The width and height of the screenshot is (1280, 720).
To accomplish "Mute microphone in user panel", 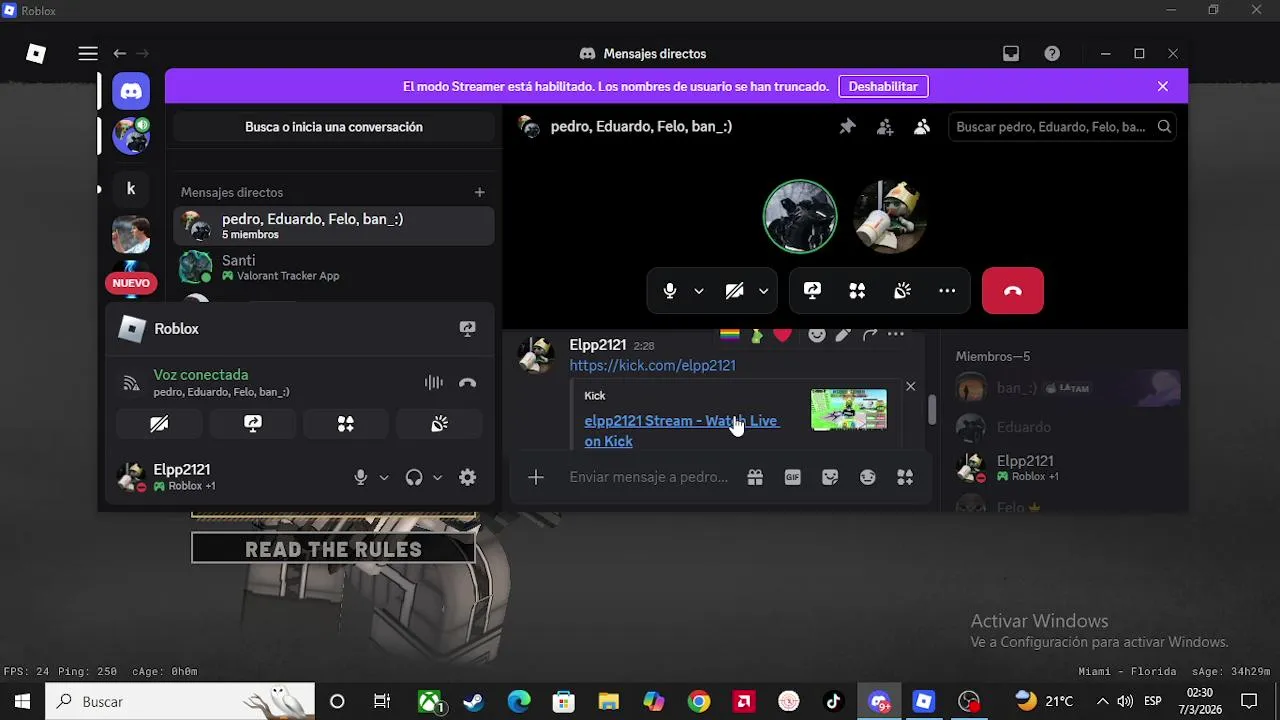I will (361, 478).
